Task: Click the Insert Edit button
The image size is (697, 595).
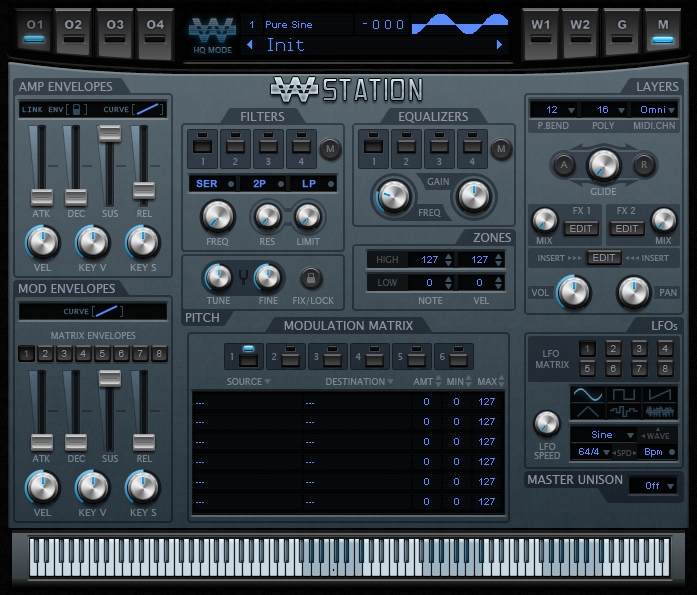Action: [x=604, y=258]
